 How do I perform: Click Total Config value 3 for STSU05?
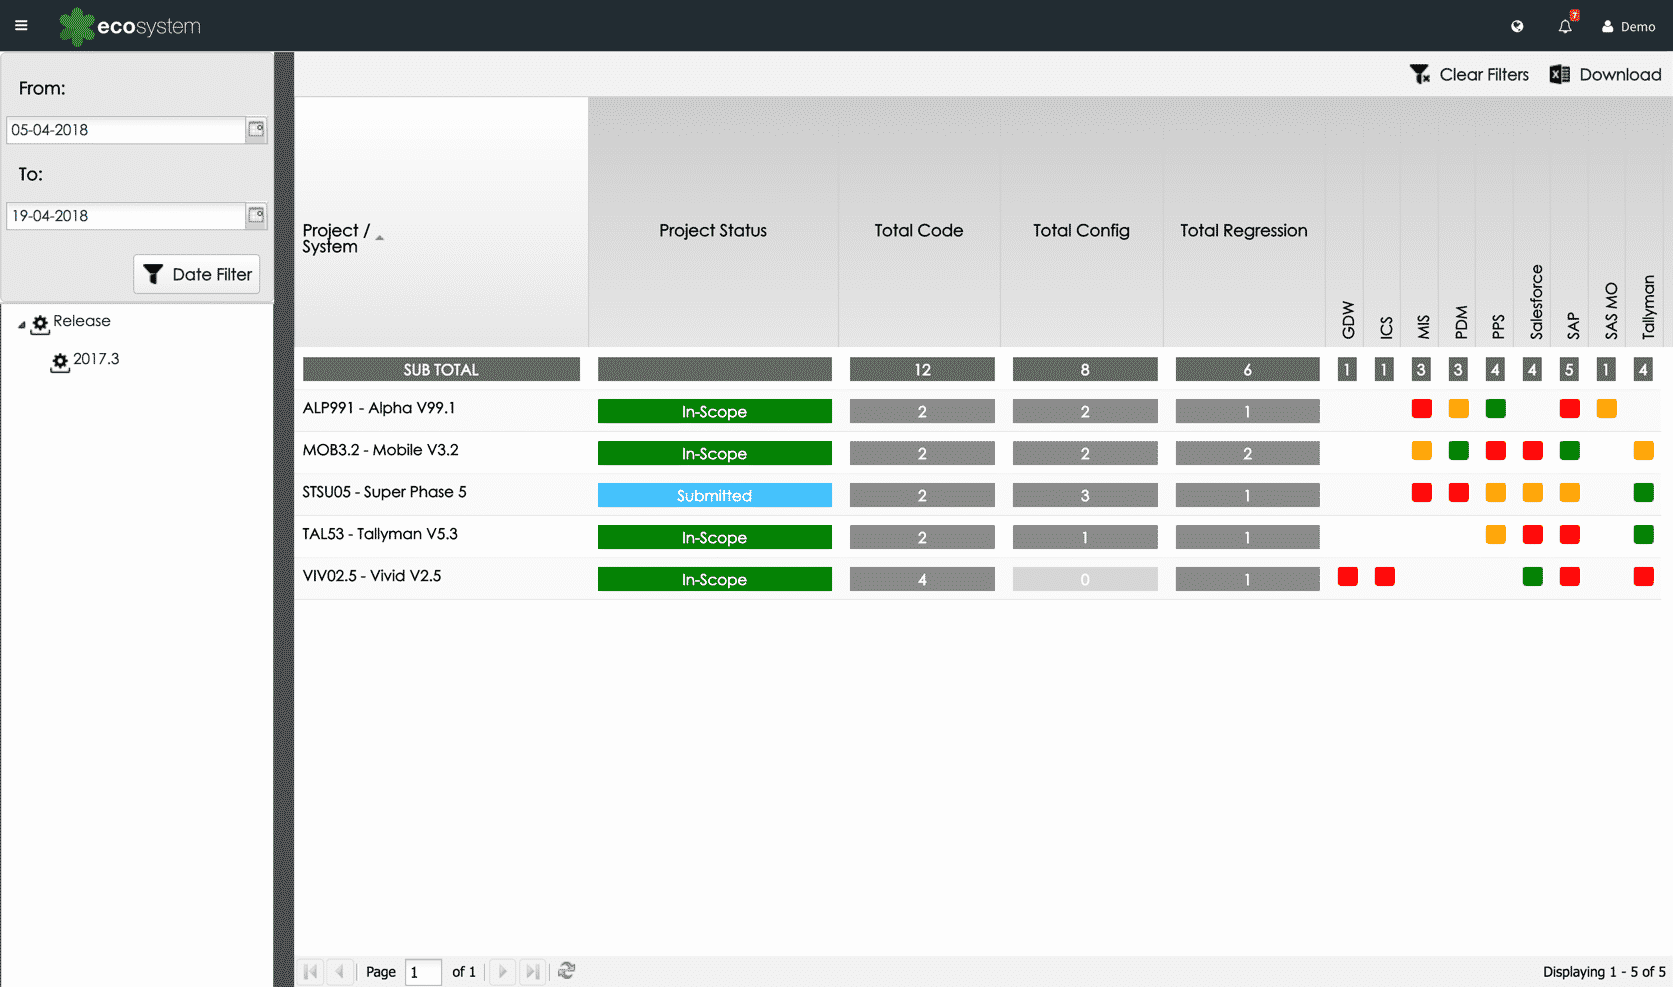(x=1085, y=495)
